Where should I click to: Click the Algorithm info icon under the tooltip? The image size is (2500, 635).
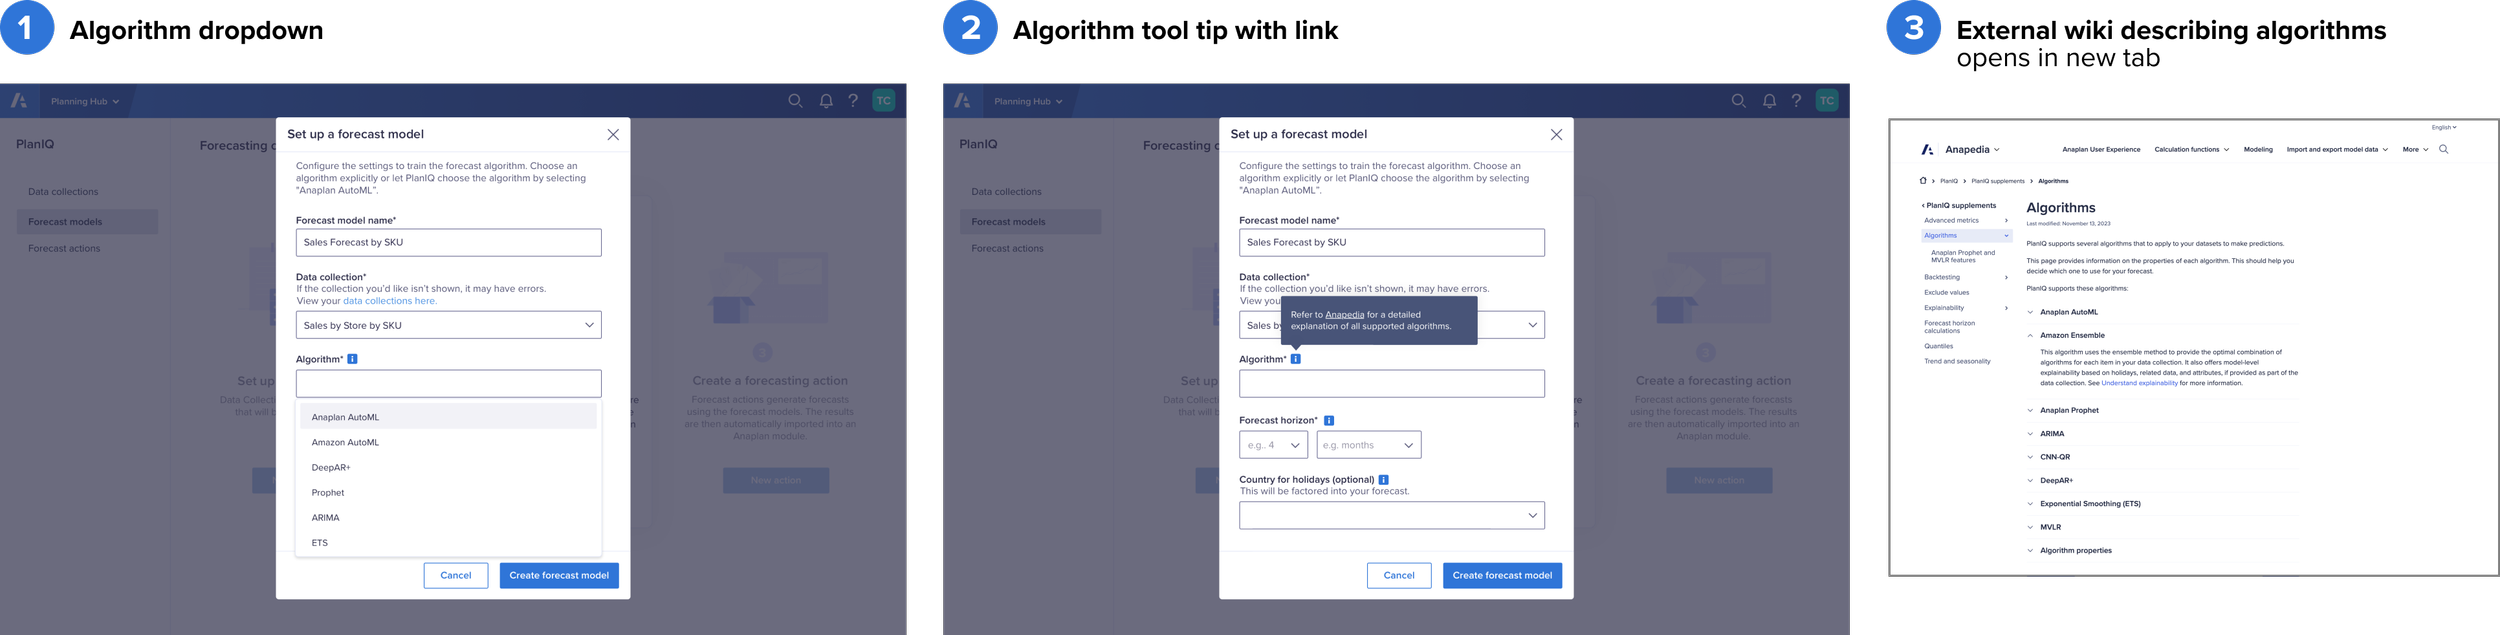pos(1295,359)
